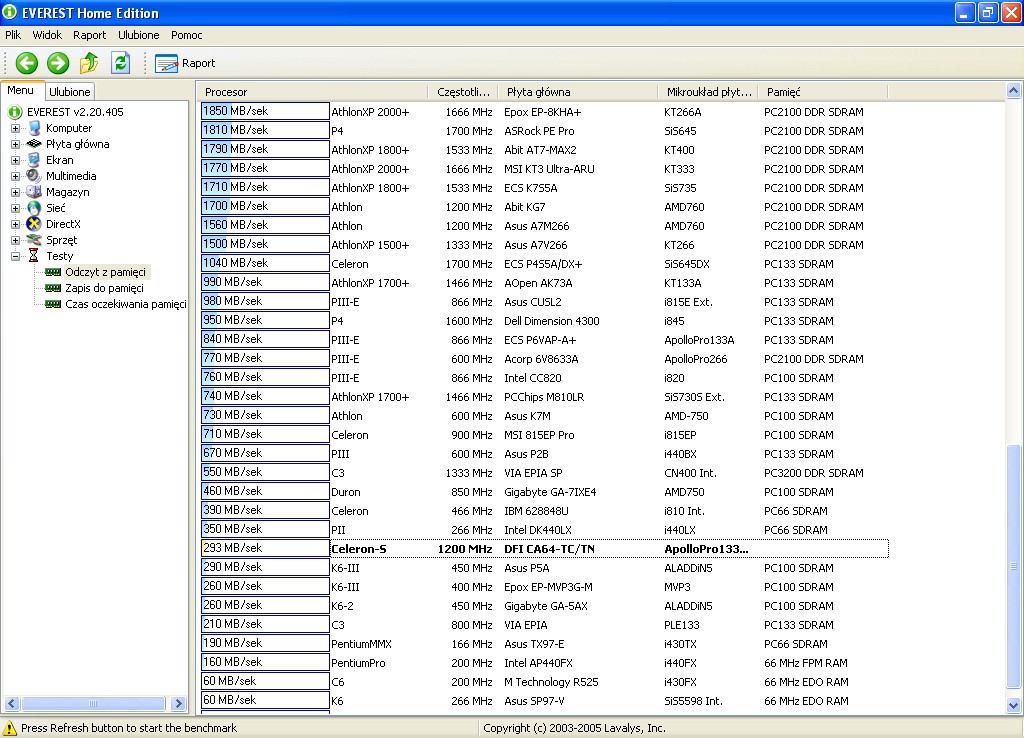1024x738 pixels.
Task: Click the Magazyn storage icon
Action: [x=34, y=192]
